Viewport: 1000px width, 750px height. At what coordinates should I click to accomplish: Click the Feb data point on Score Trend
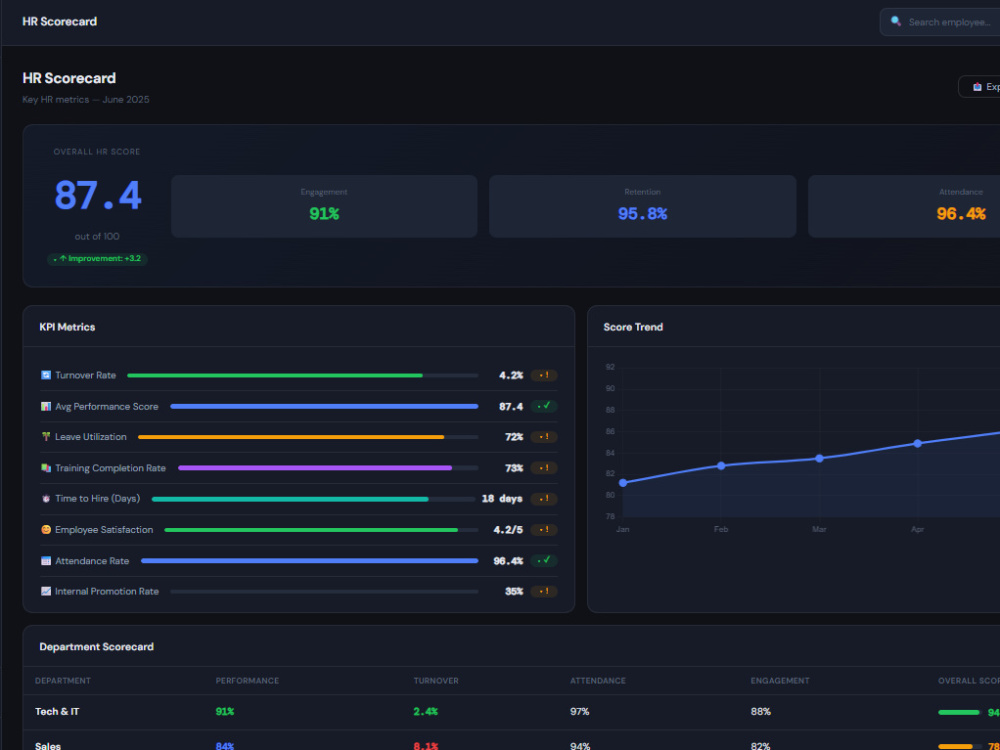(721, 466)
